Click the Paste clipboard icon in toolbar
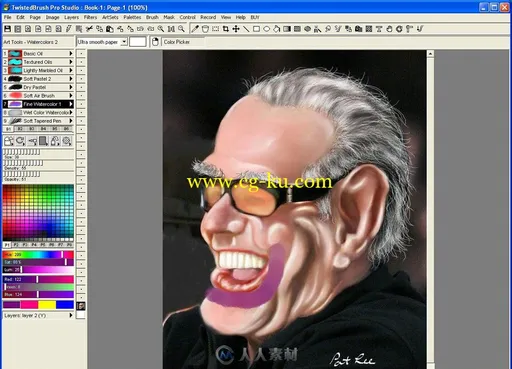 110,29
